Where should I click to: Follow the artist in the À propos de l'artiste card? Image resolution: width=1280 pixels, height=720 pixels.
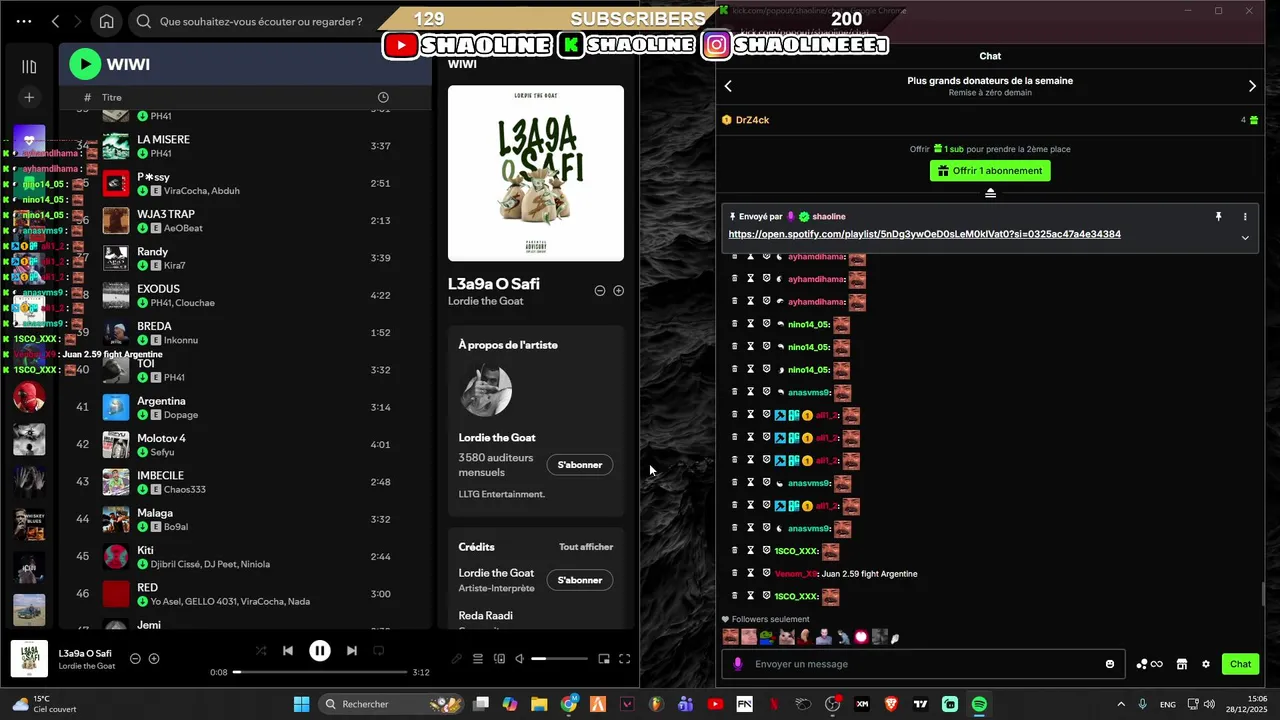(x=580, y=465)
